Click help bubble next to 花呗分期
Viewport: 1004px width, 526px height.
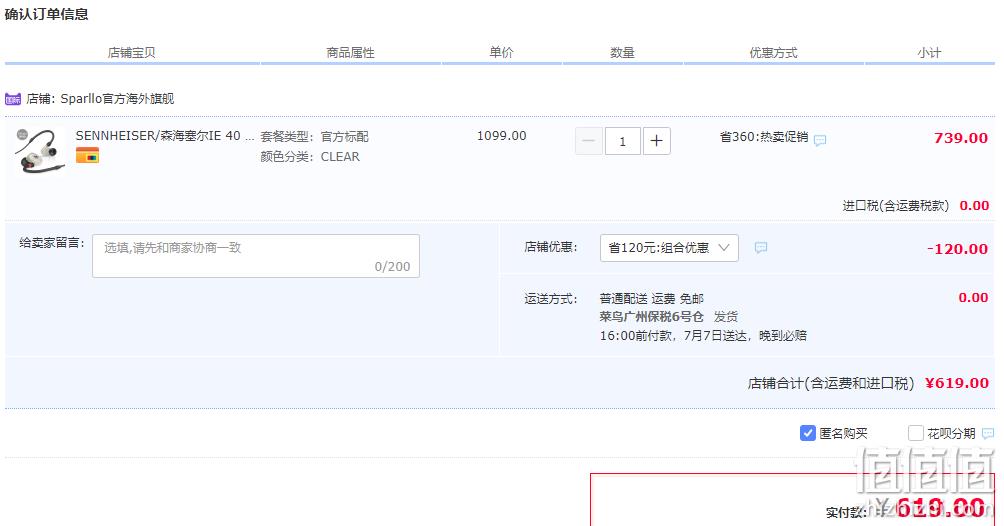point(988,434)
